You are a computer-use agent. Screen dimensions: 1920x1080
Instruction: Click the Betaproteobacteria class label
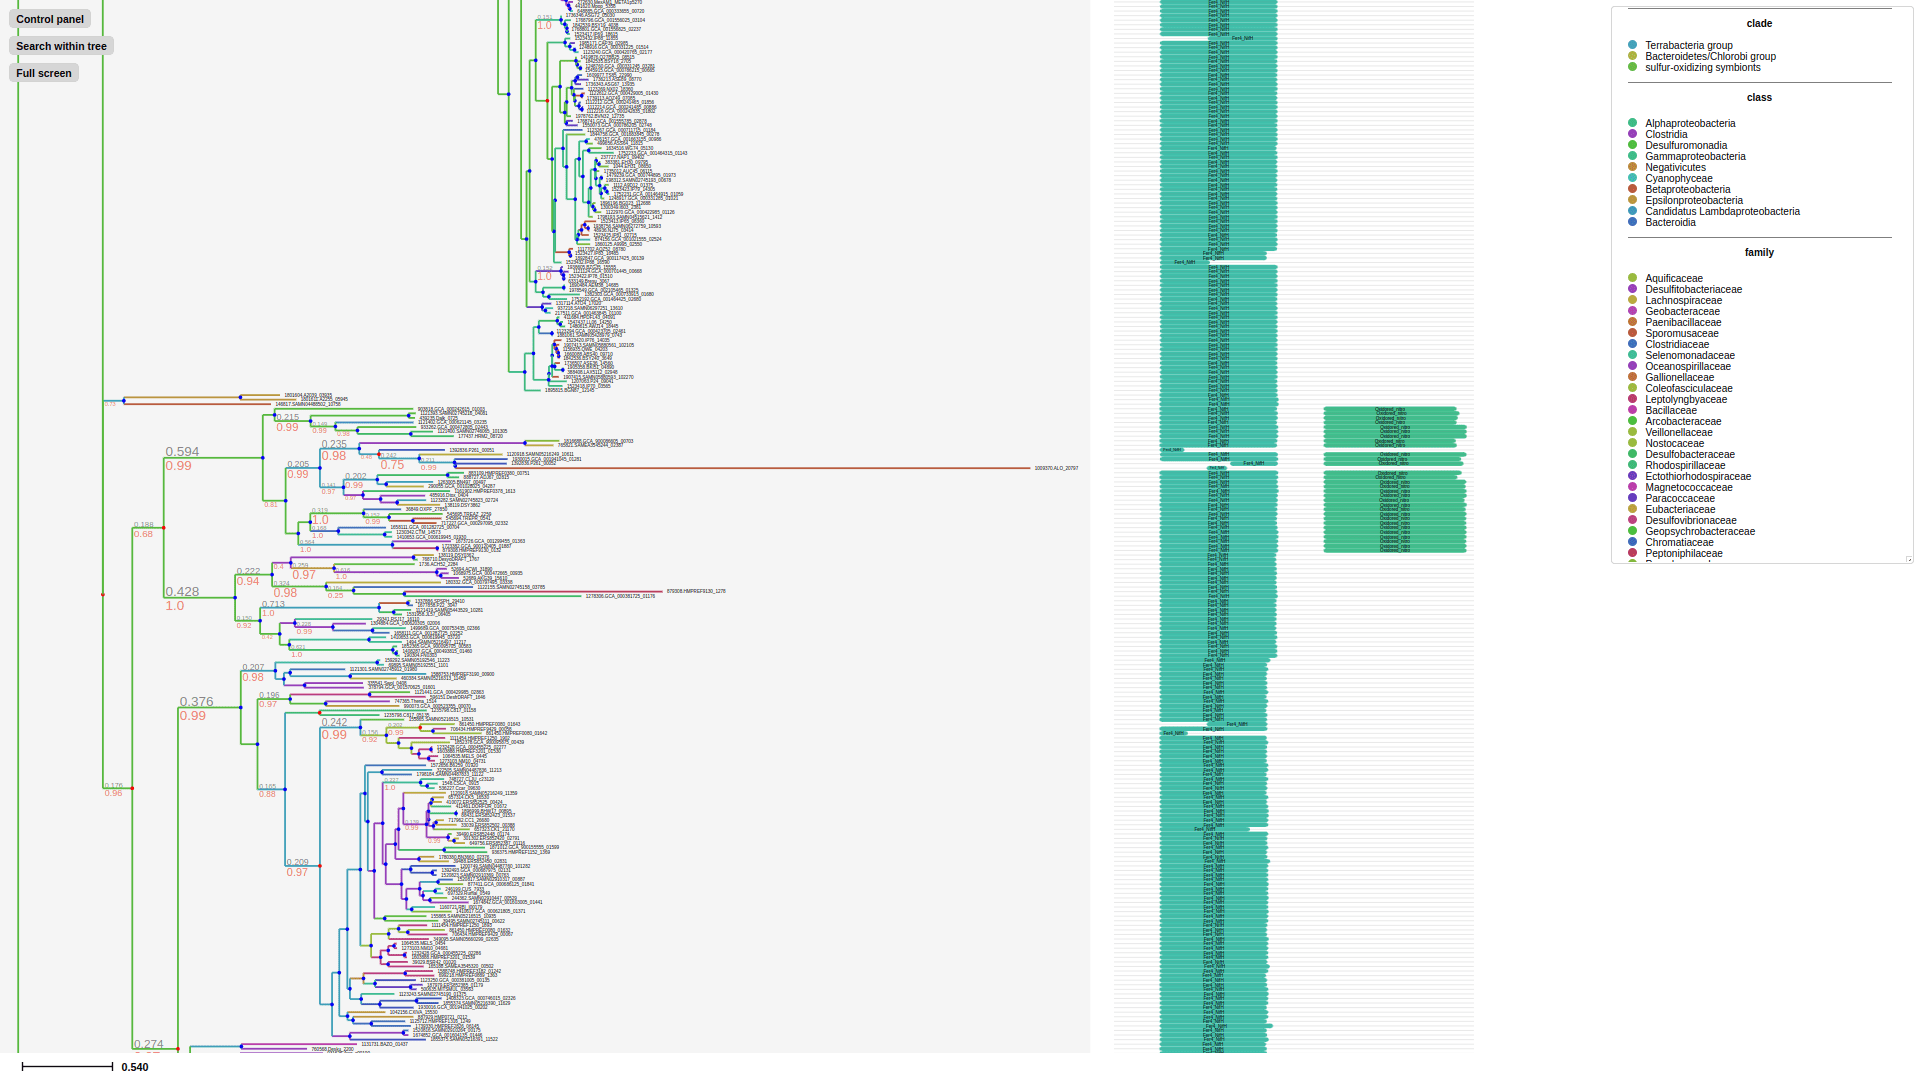pyautogui.click(x=1688, y=189)
